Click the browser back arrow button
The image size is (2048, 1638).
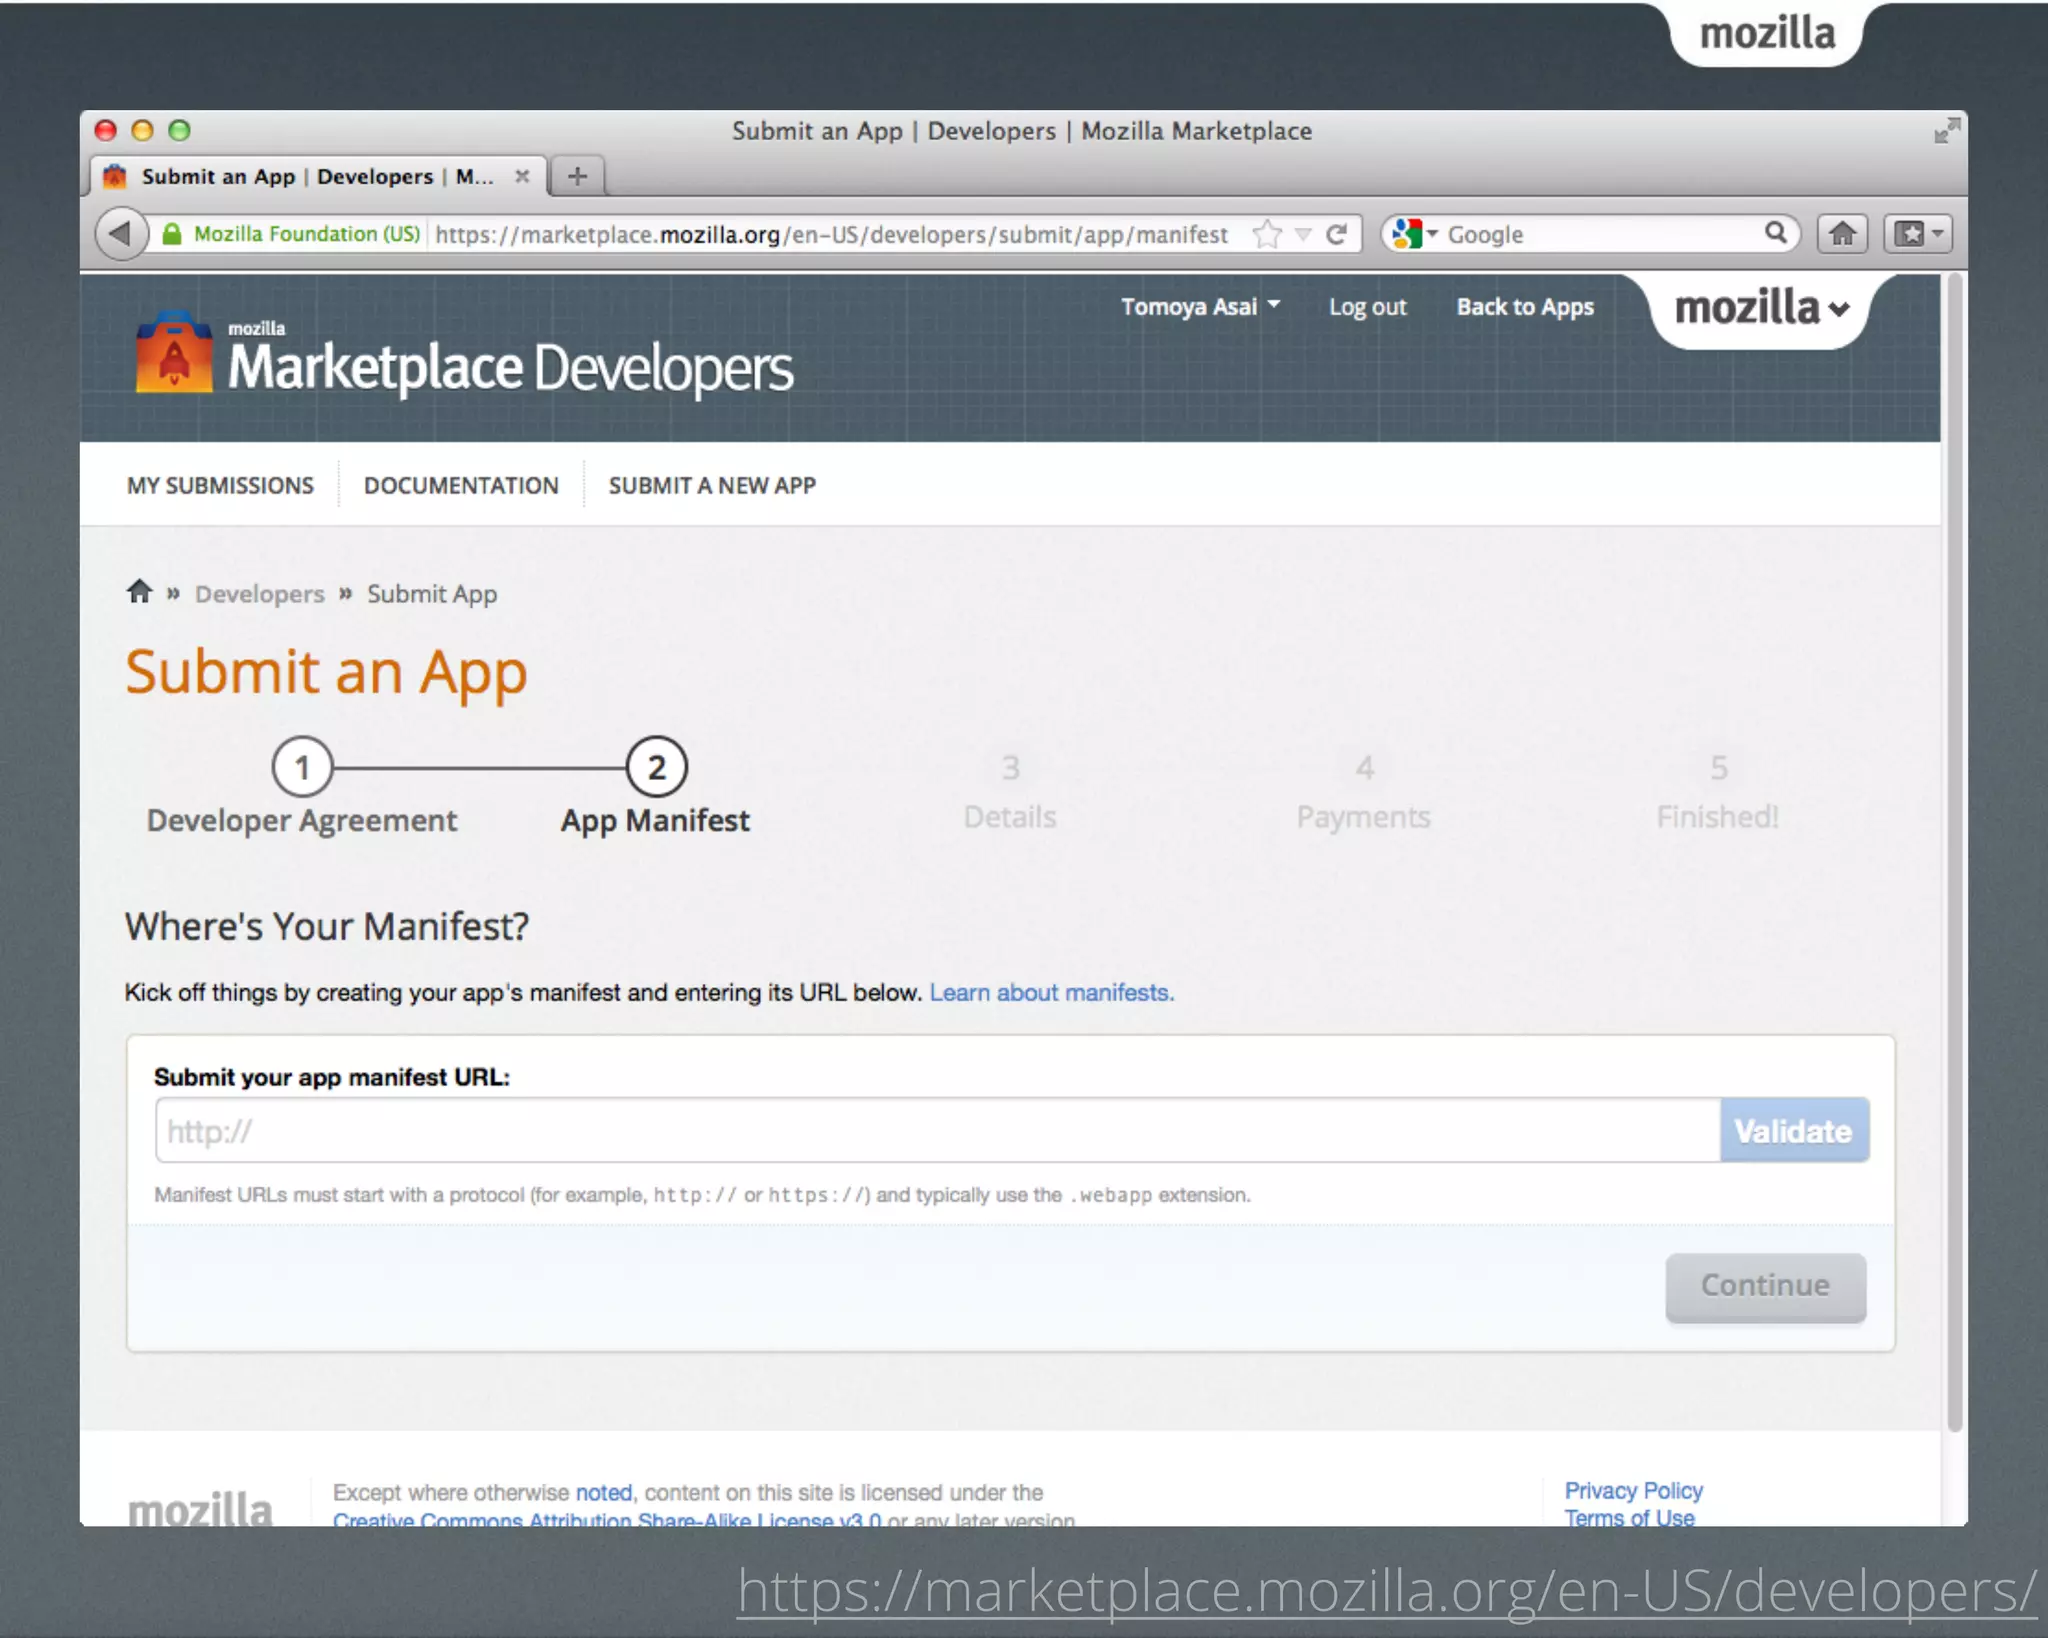click(x=121, y=234)
